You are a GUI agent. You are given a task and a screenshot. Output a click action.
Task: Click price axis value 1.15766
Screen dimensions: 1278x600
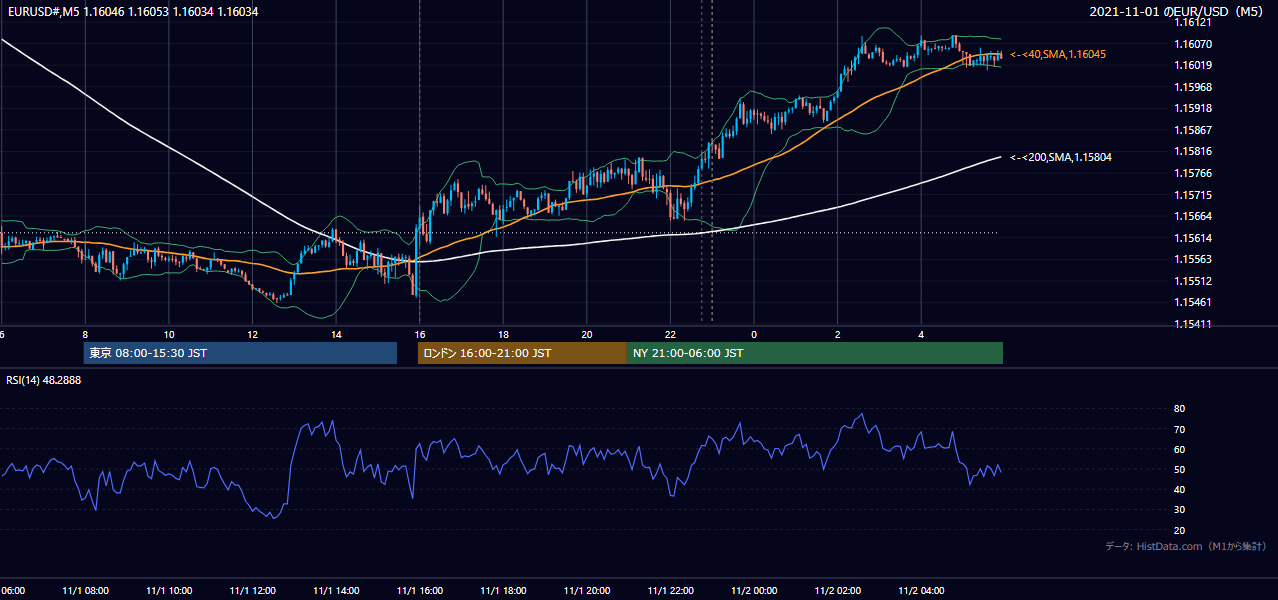1192,173
